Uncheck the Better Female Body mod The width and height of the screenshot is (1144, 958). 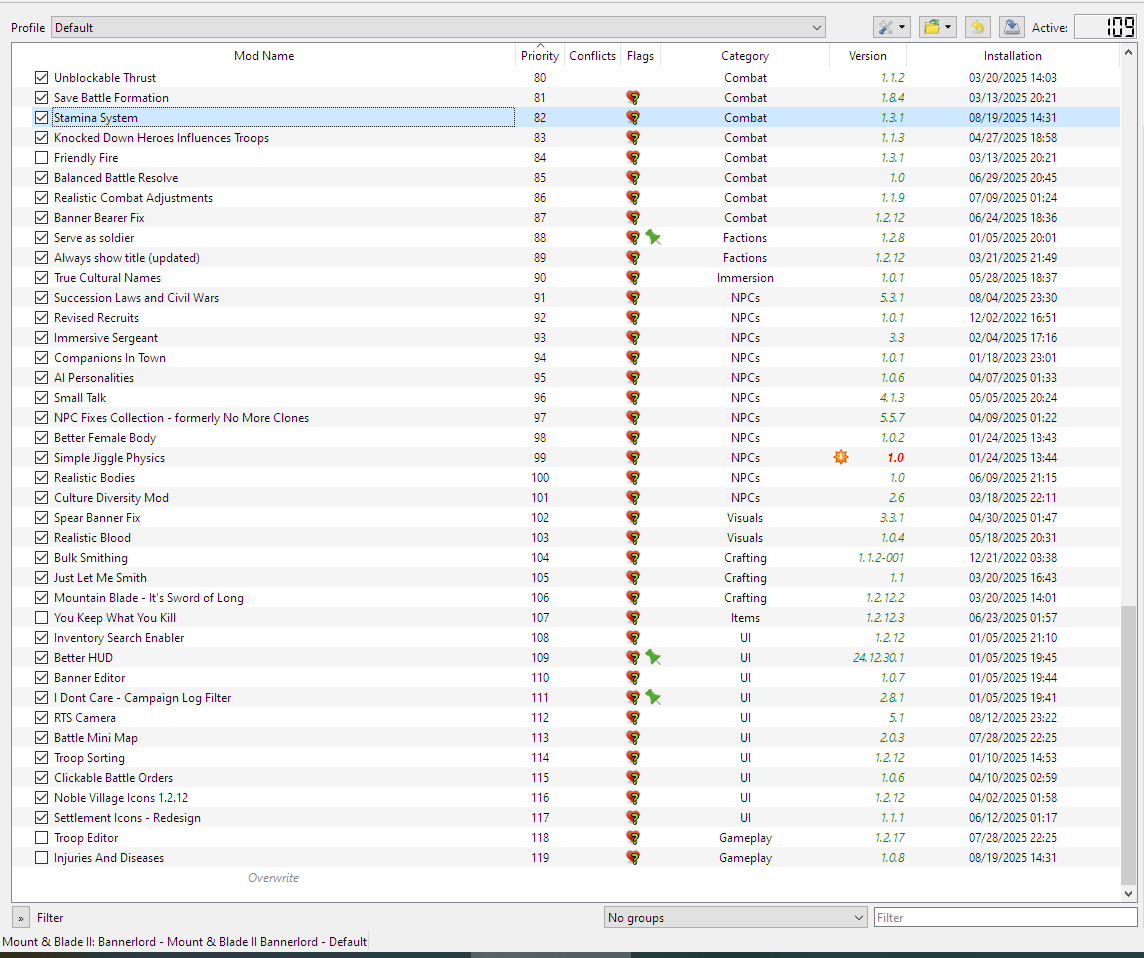(42, 438)
